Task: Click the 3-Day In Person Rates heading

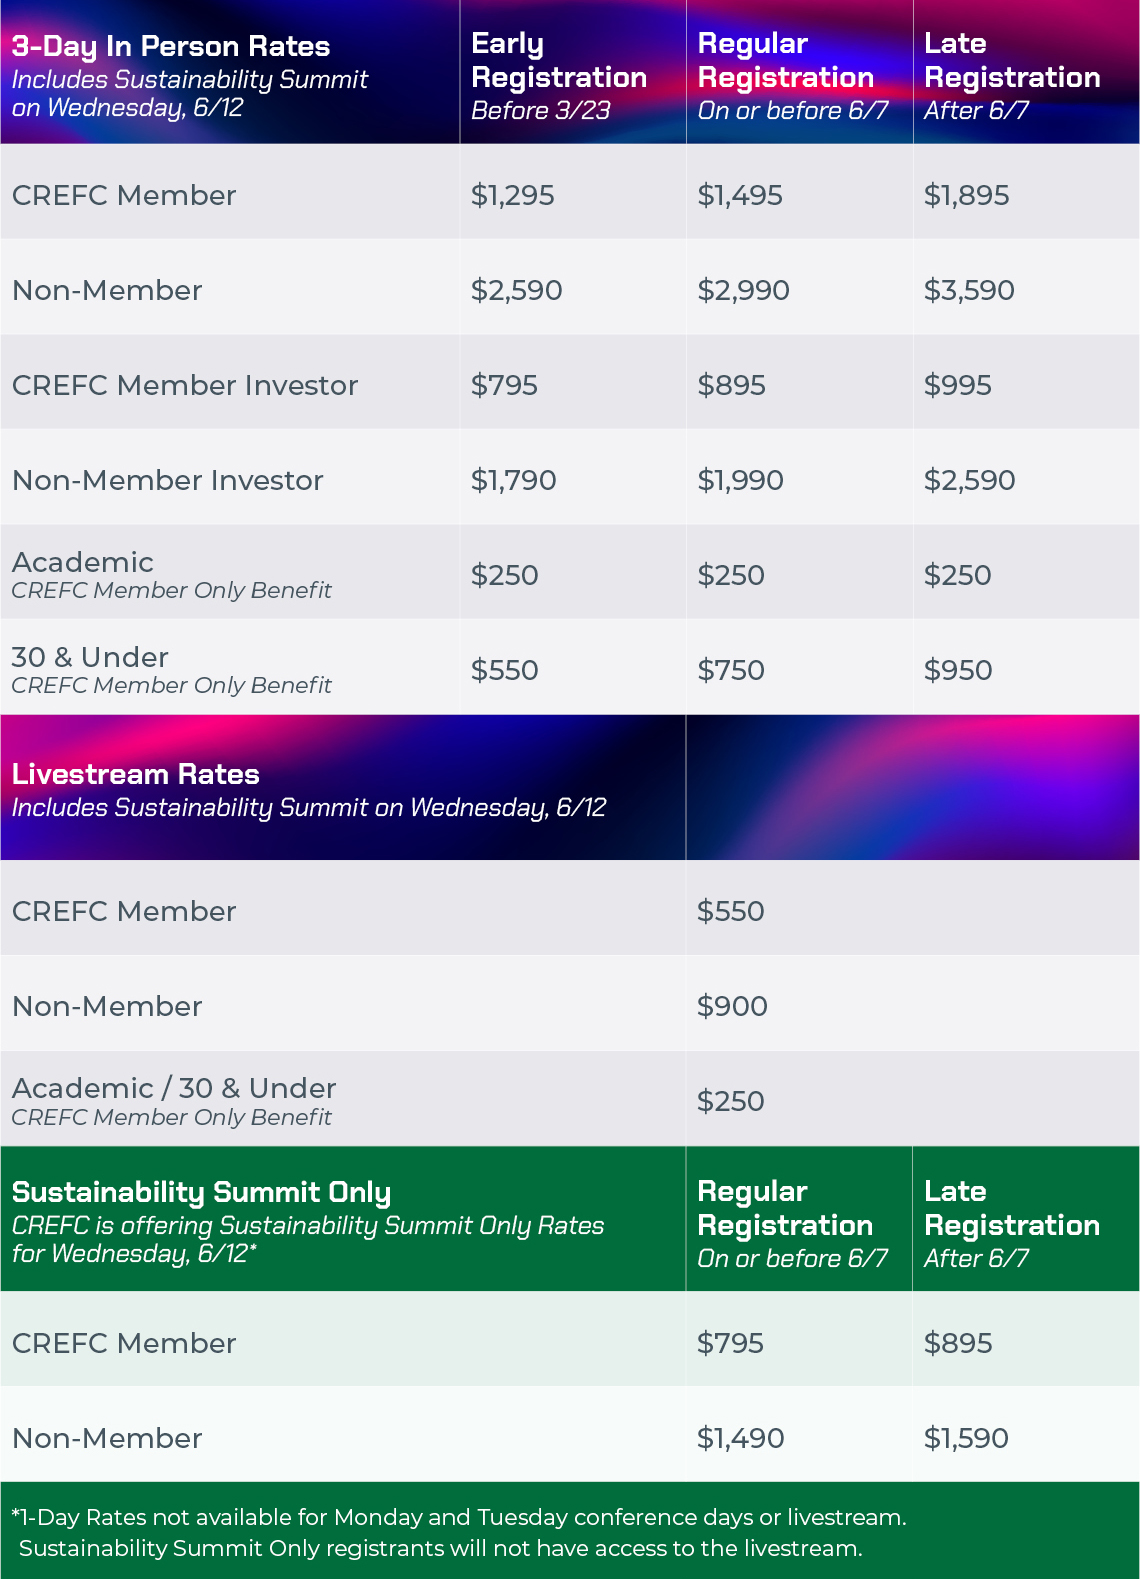Action: (171, 46)
